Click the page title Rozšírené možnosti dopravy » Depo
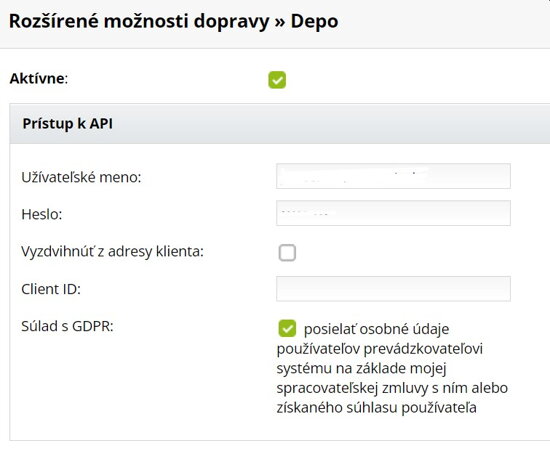Viewport: 550px width, 459px height. pos(174,21)
